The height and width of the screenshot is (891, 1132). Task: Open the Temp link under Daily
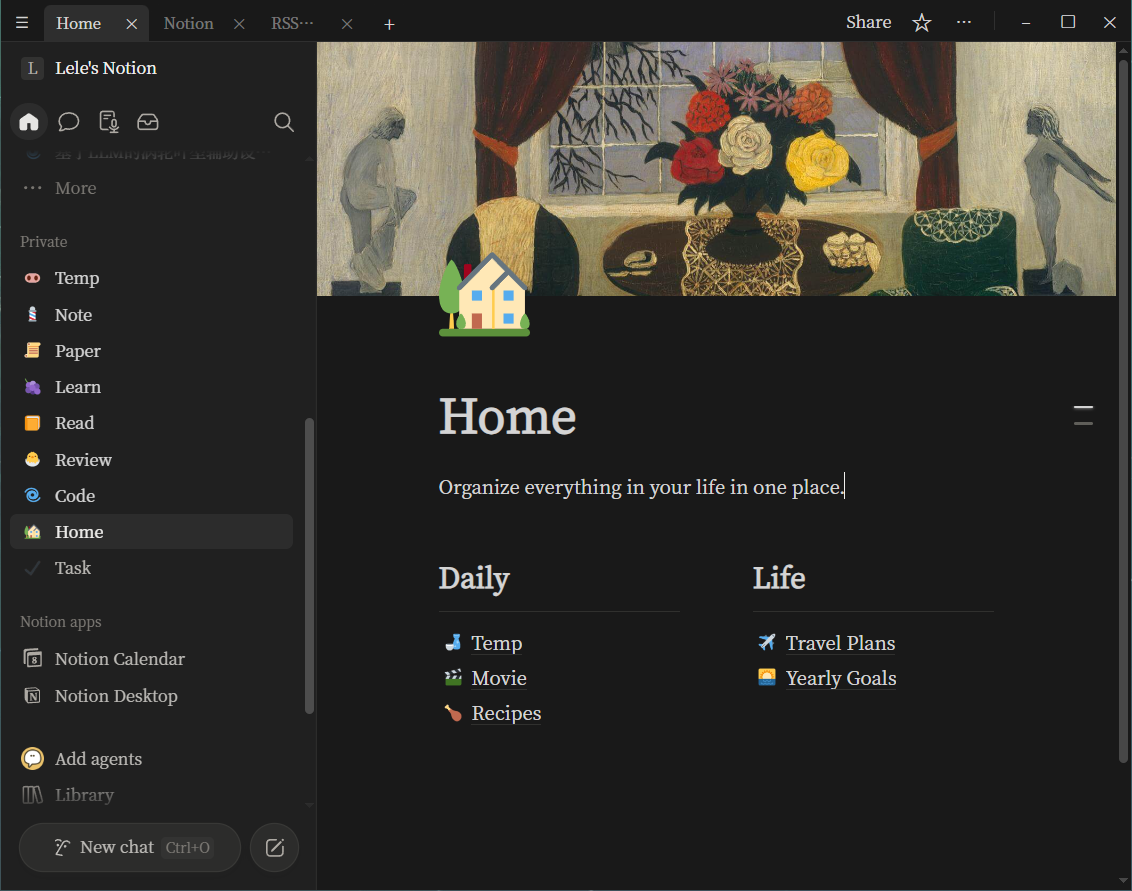coord(497,643)
